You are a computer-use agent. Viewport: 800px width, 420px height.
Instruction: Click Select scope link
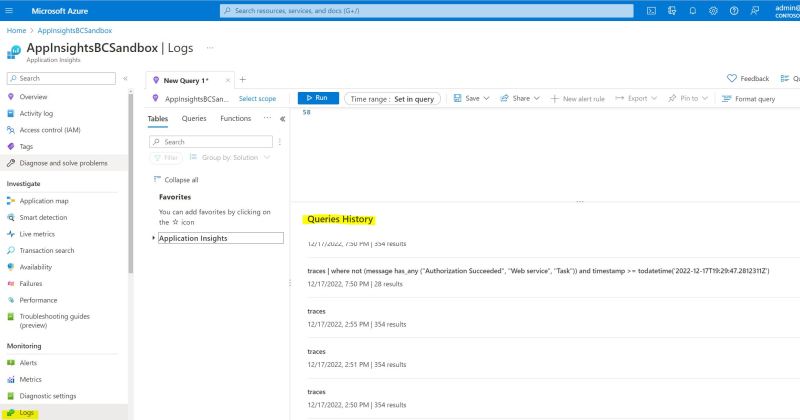click(257, 98)
